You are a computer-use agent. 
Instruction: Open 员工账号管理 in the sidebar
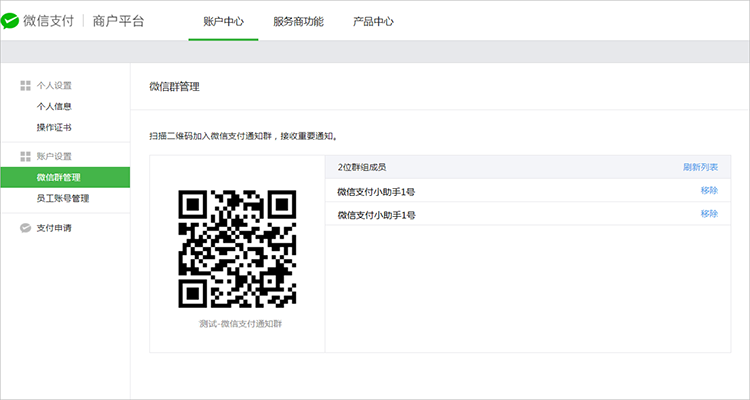pos(63,199)
